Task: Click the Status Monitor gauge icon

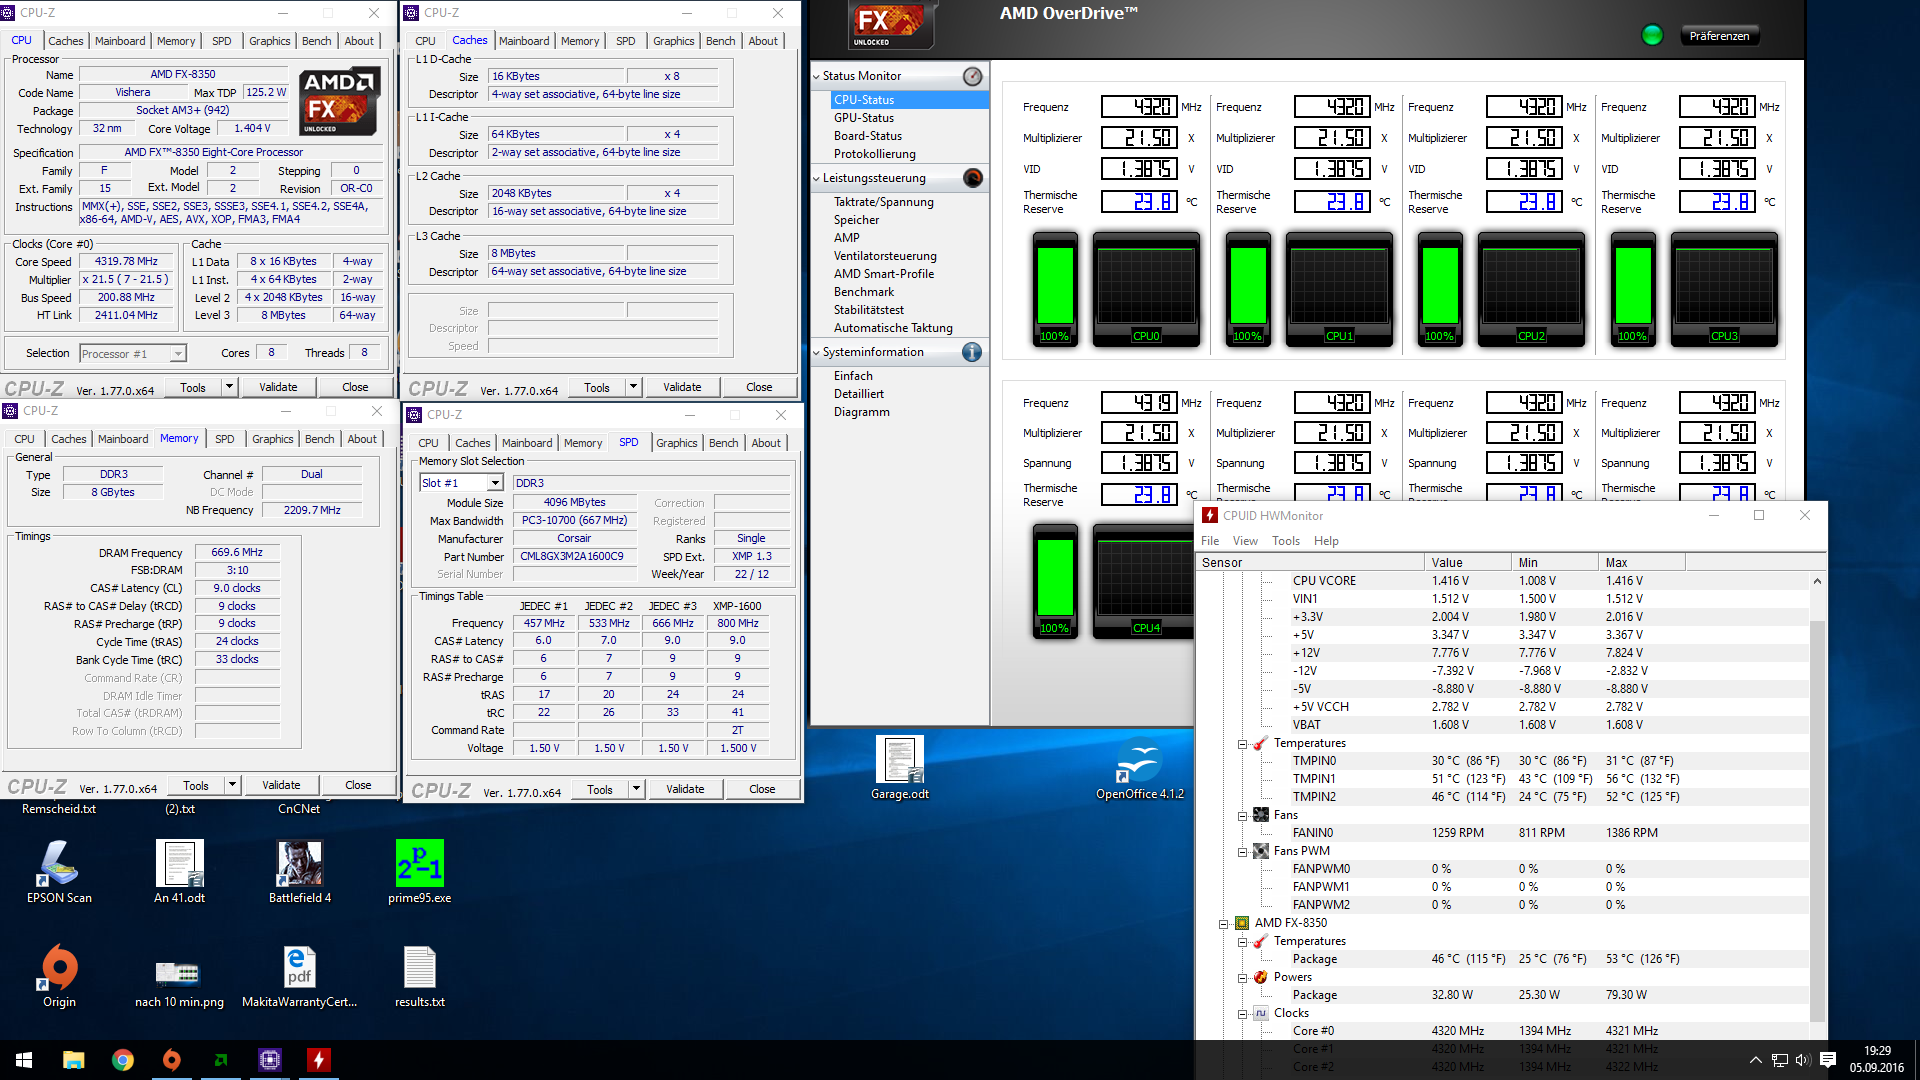Action: point(972,76)
